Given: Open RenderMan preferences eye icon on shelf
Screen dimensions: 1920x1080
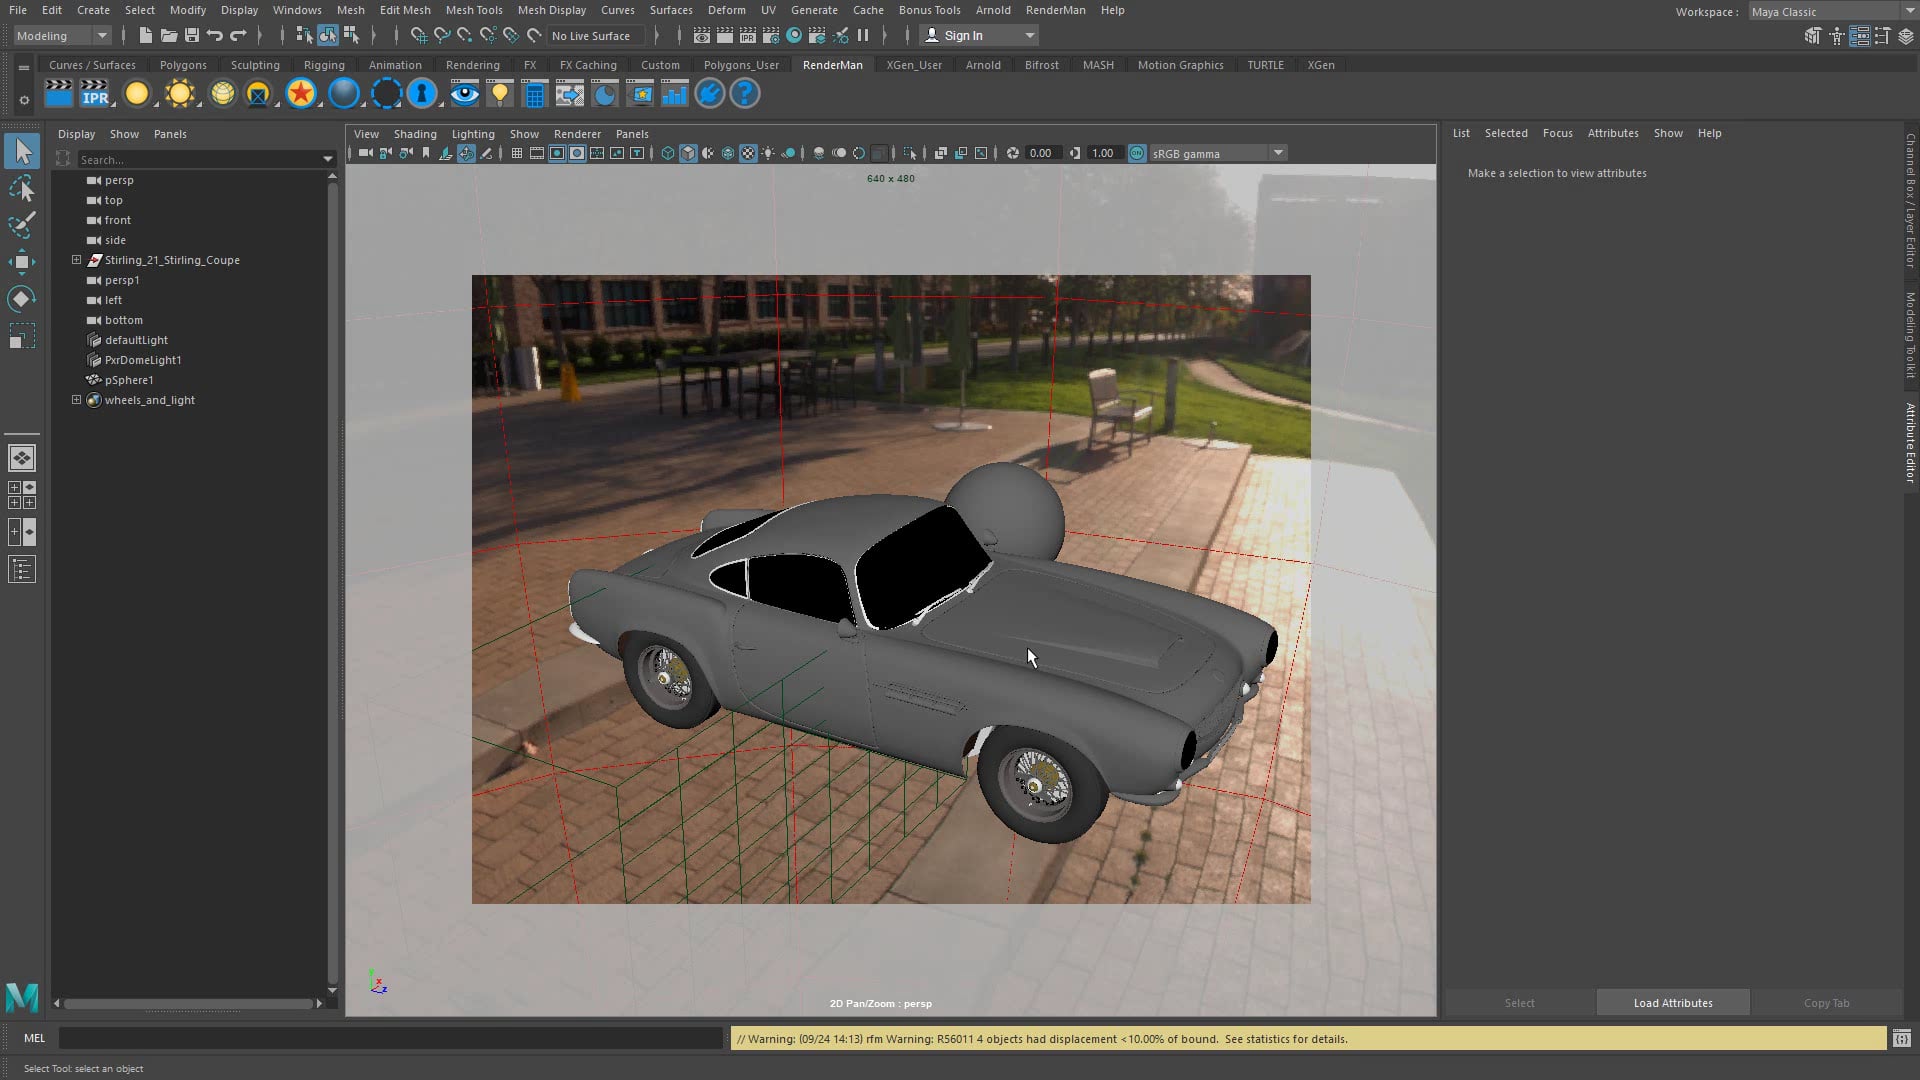Looking at the screenshot, I should pyautogui.click(x=465, y=93).
